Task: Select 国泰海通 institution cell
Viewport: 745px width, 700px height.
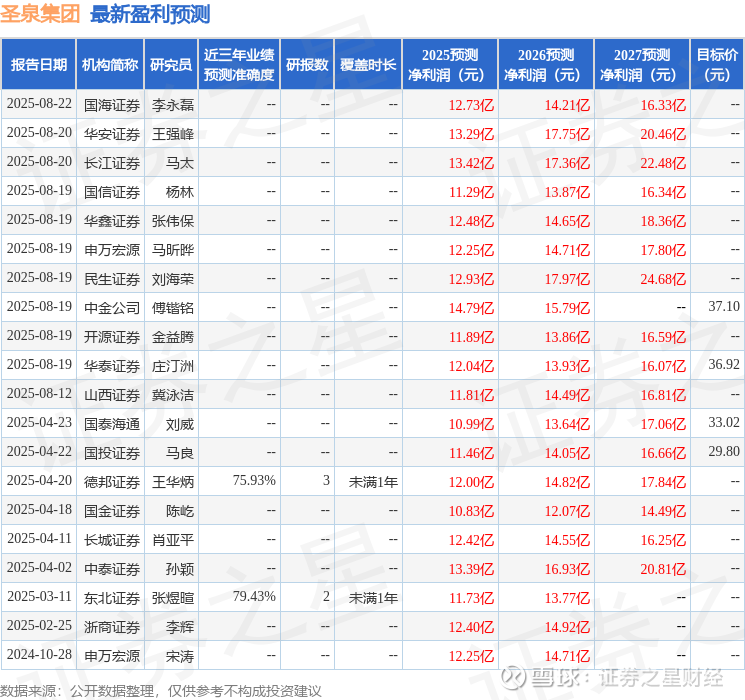Action: pyautogui.click(x=112, y=424)
